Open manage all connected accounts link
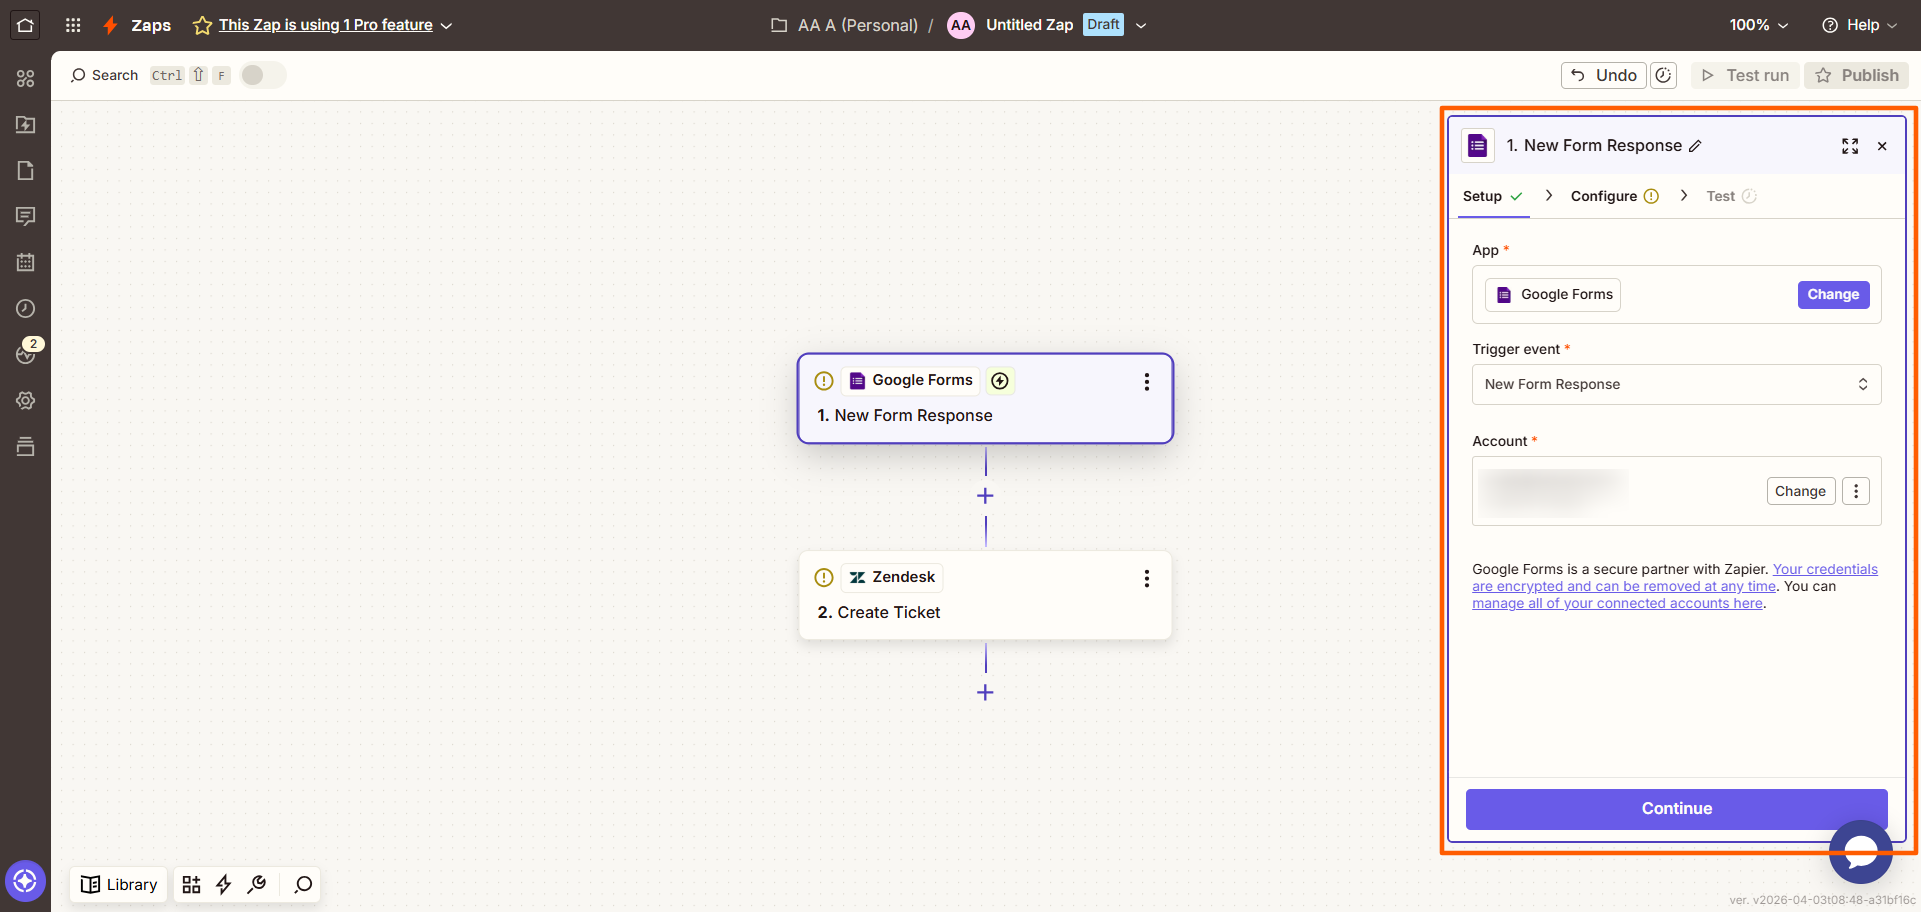 (x=1617, y=603)
